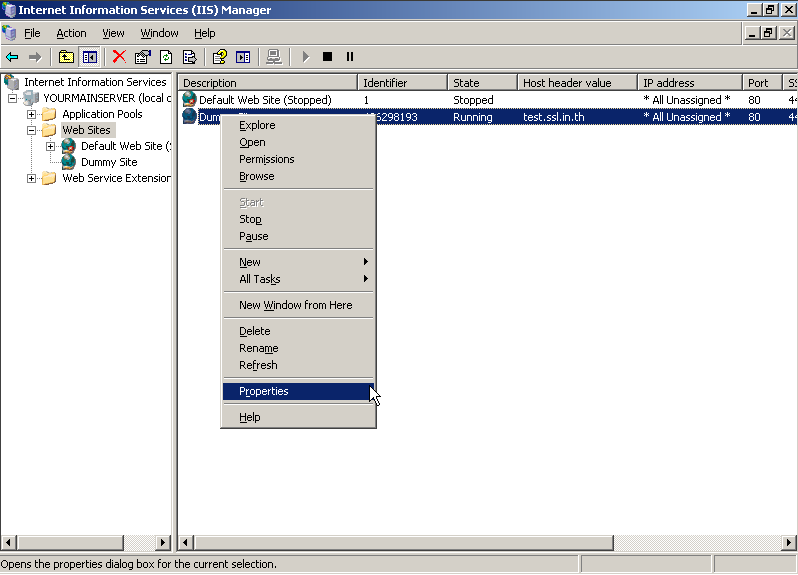Click the Export List toolbar icon
Screen dimensions: 798x575
(x=189, y=57)
